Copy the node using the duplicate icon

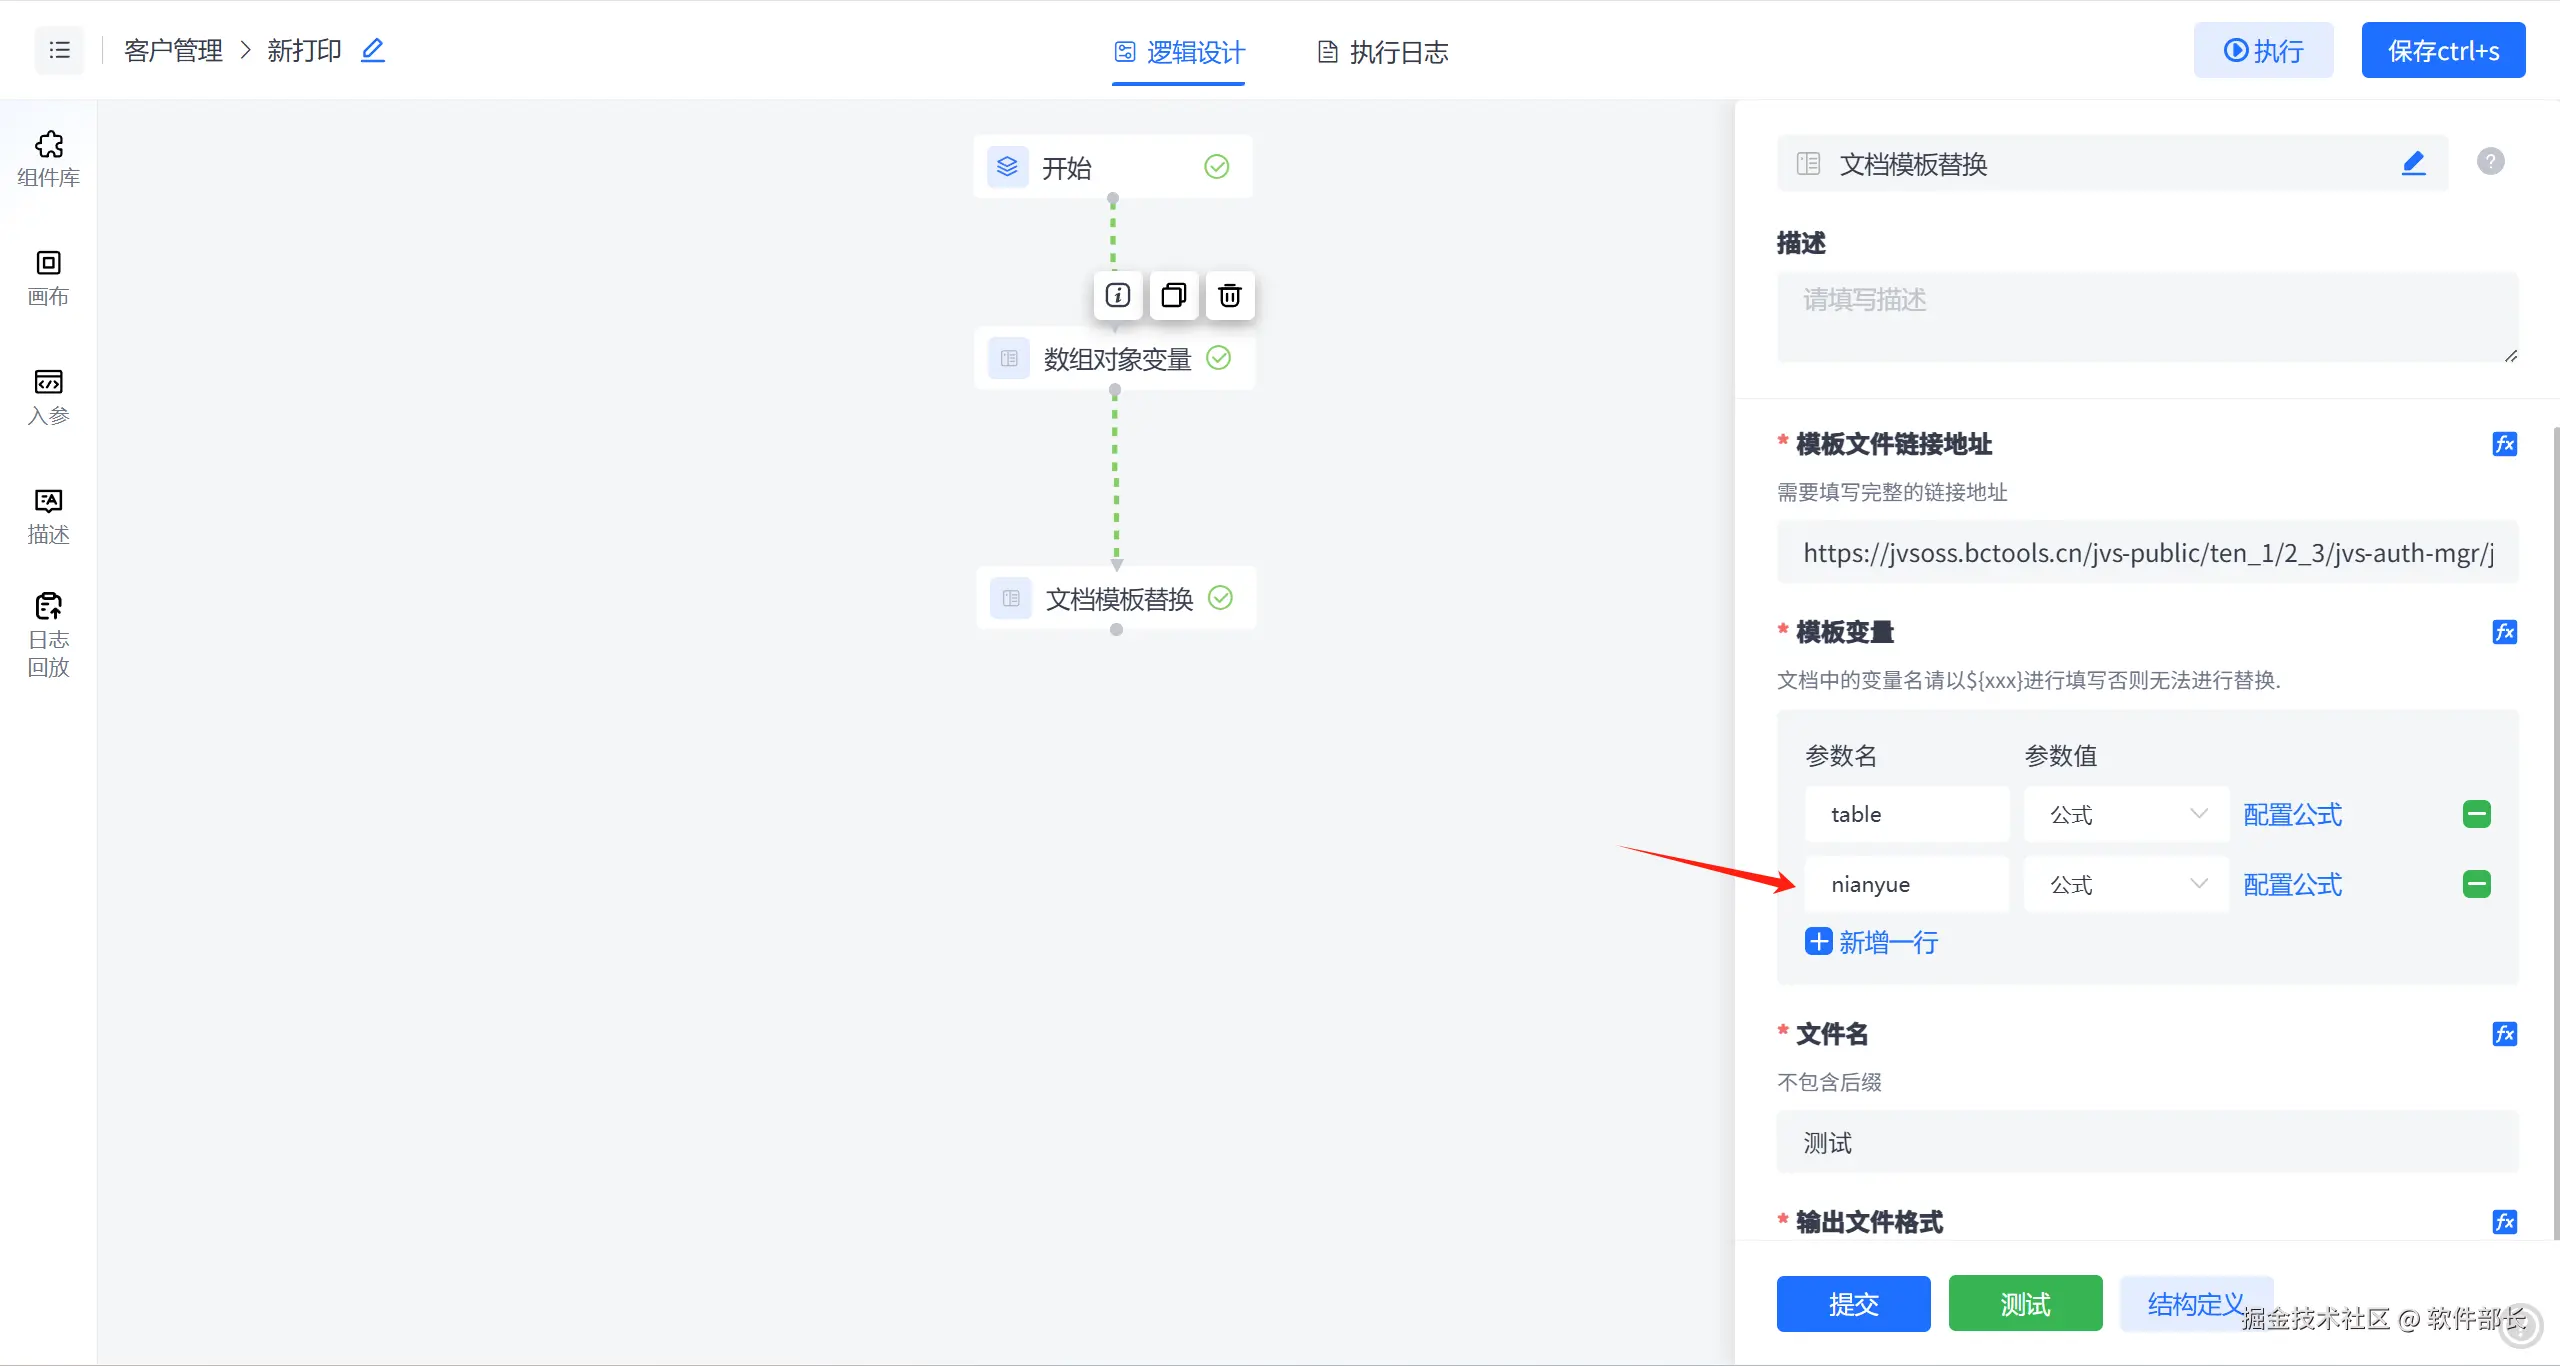(1173, 295)
